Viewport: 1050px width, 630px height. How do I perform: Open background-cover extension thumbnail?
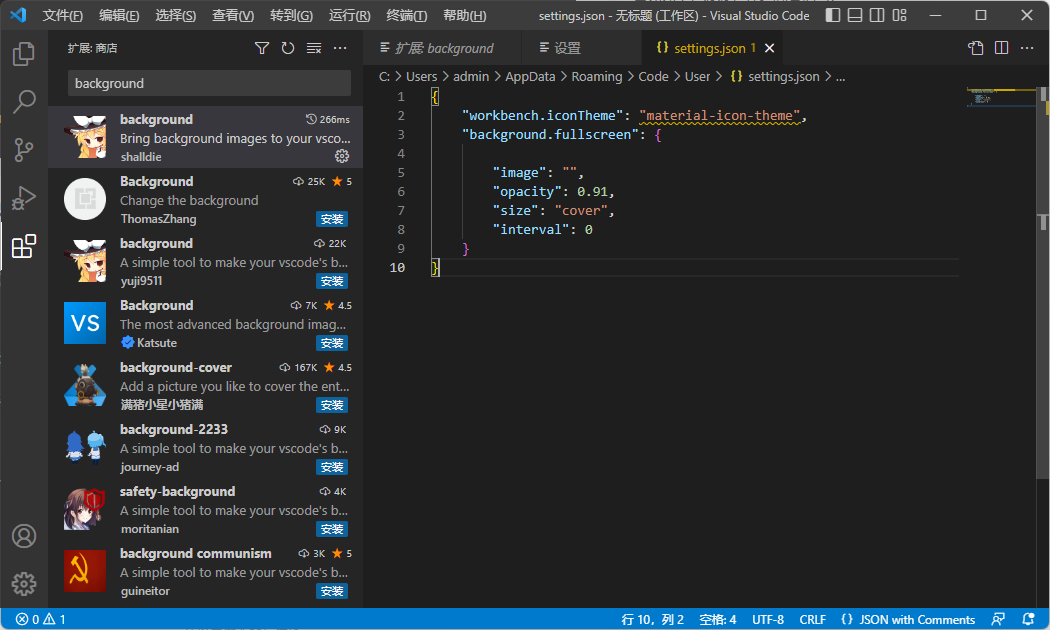click(85, 386)
